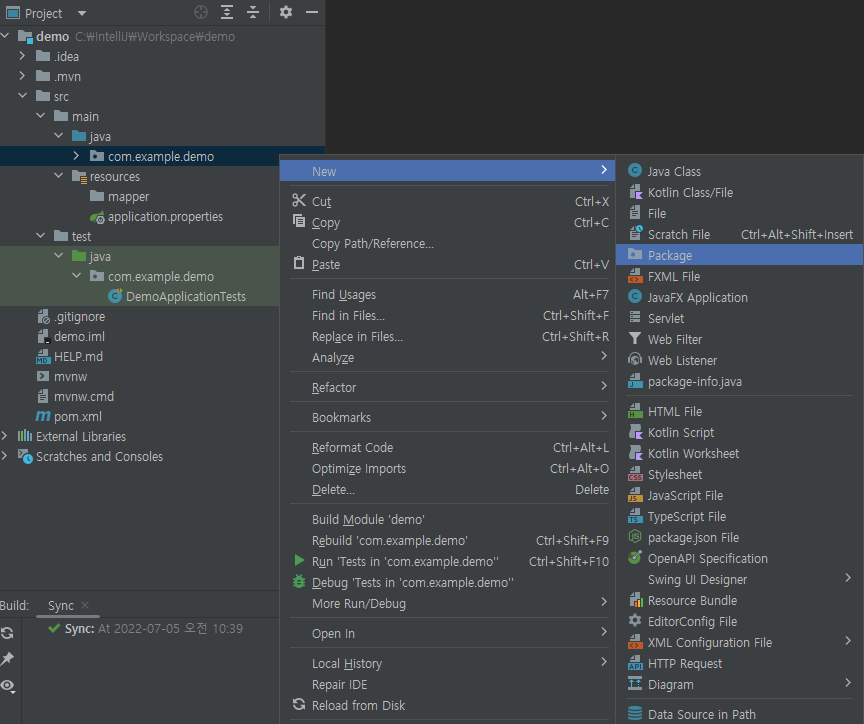This screenshot has height=724, width=864.
Task: Expand com.example.demo under main java
Action: [76, 156]
